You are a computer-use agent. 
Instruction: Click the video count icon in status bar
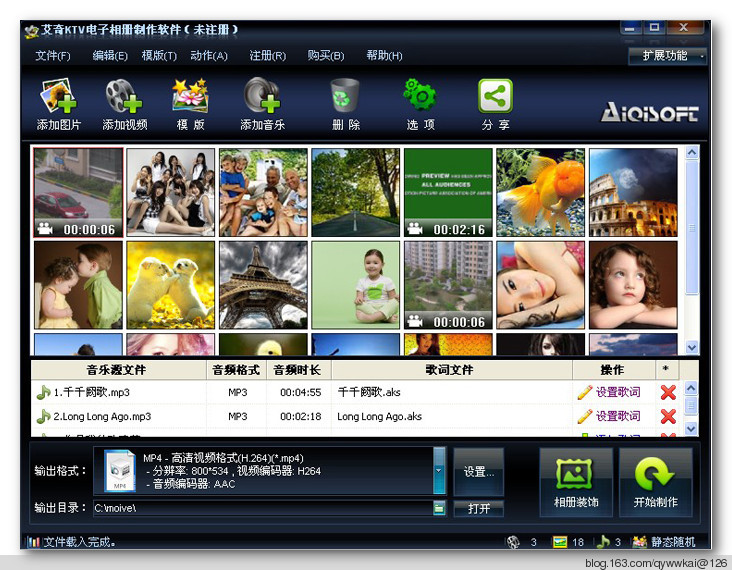(513, 542)
